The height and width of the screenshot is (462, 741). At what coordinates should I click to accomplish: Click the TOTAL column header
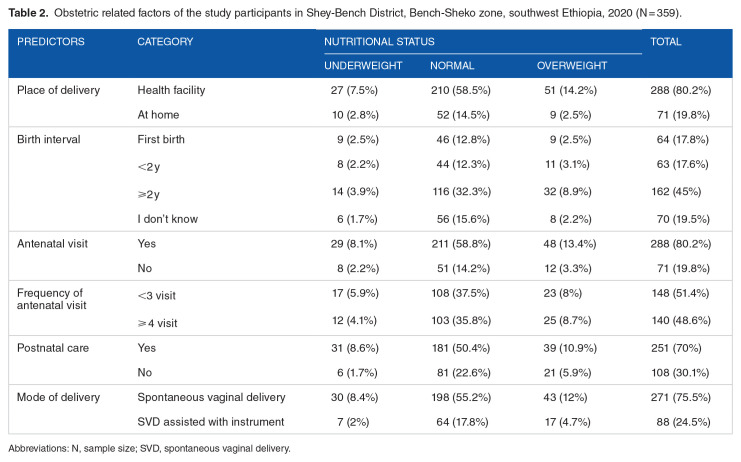[665, 43]
